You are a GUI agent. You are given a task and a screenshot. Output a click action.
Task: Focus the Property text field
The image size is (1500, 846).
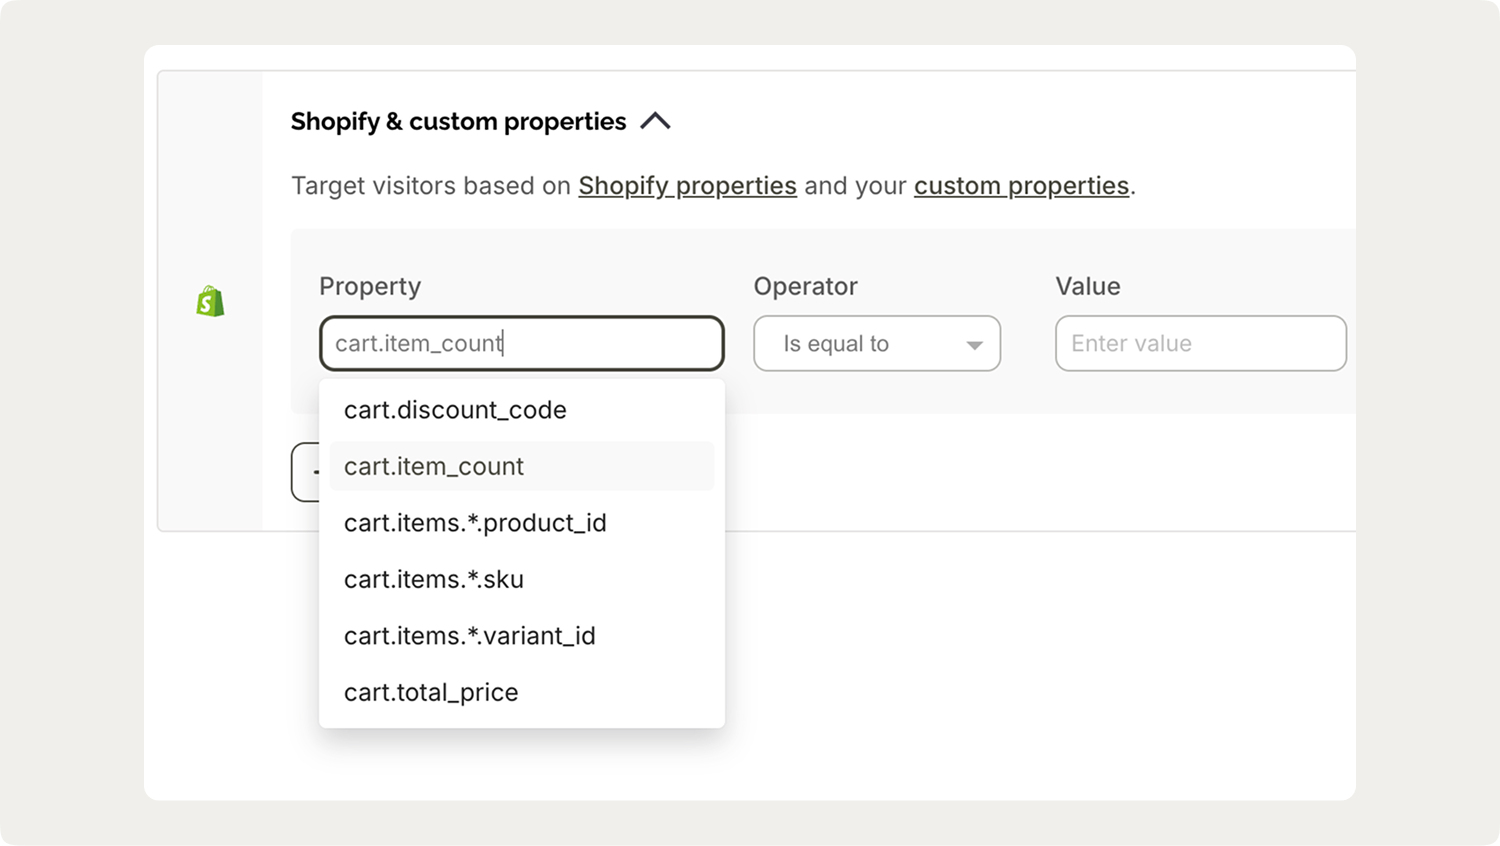(521, 343)
